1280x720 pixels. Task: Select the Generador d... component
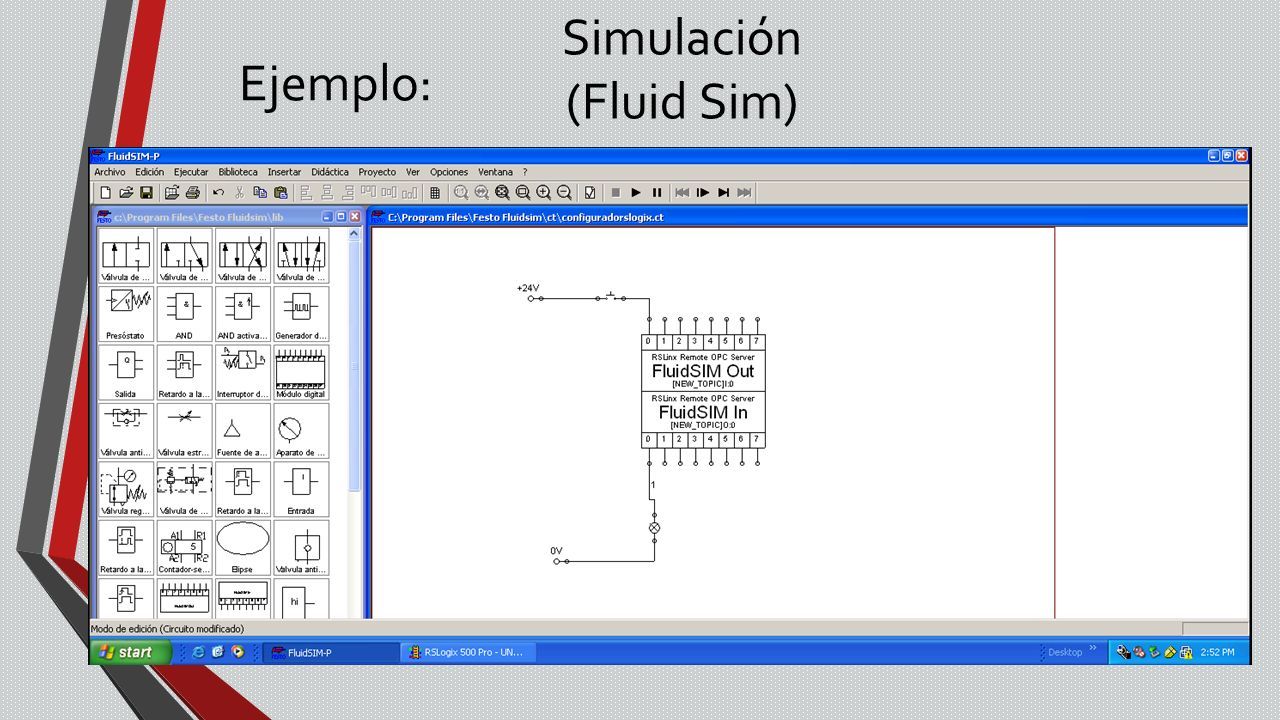tap(301, 314)
